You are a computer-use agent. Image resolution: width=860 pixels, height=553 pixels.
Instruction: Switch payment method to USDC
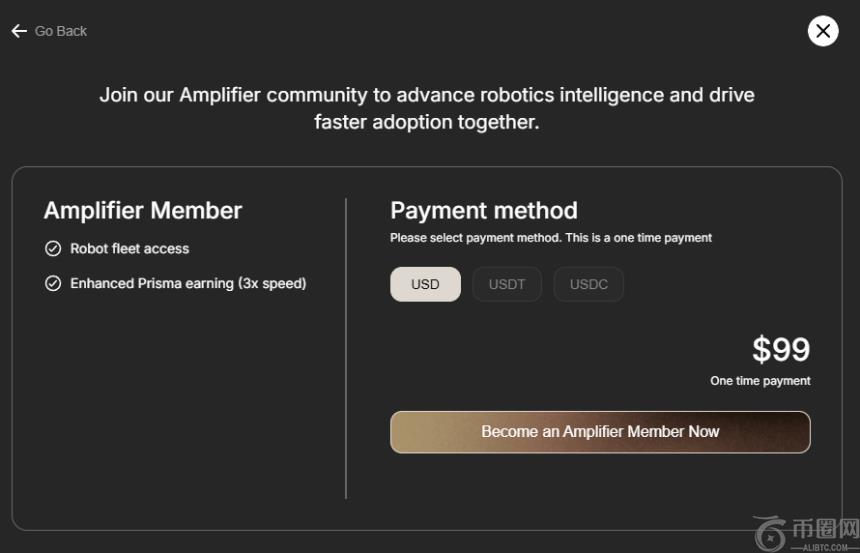[x=589, y=284]
